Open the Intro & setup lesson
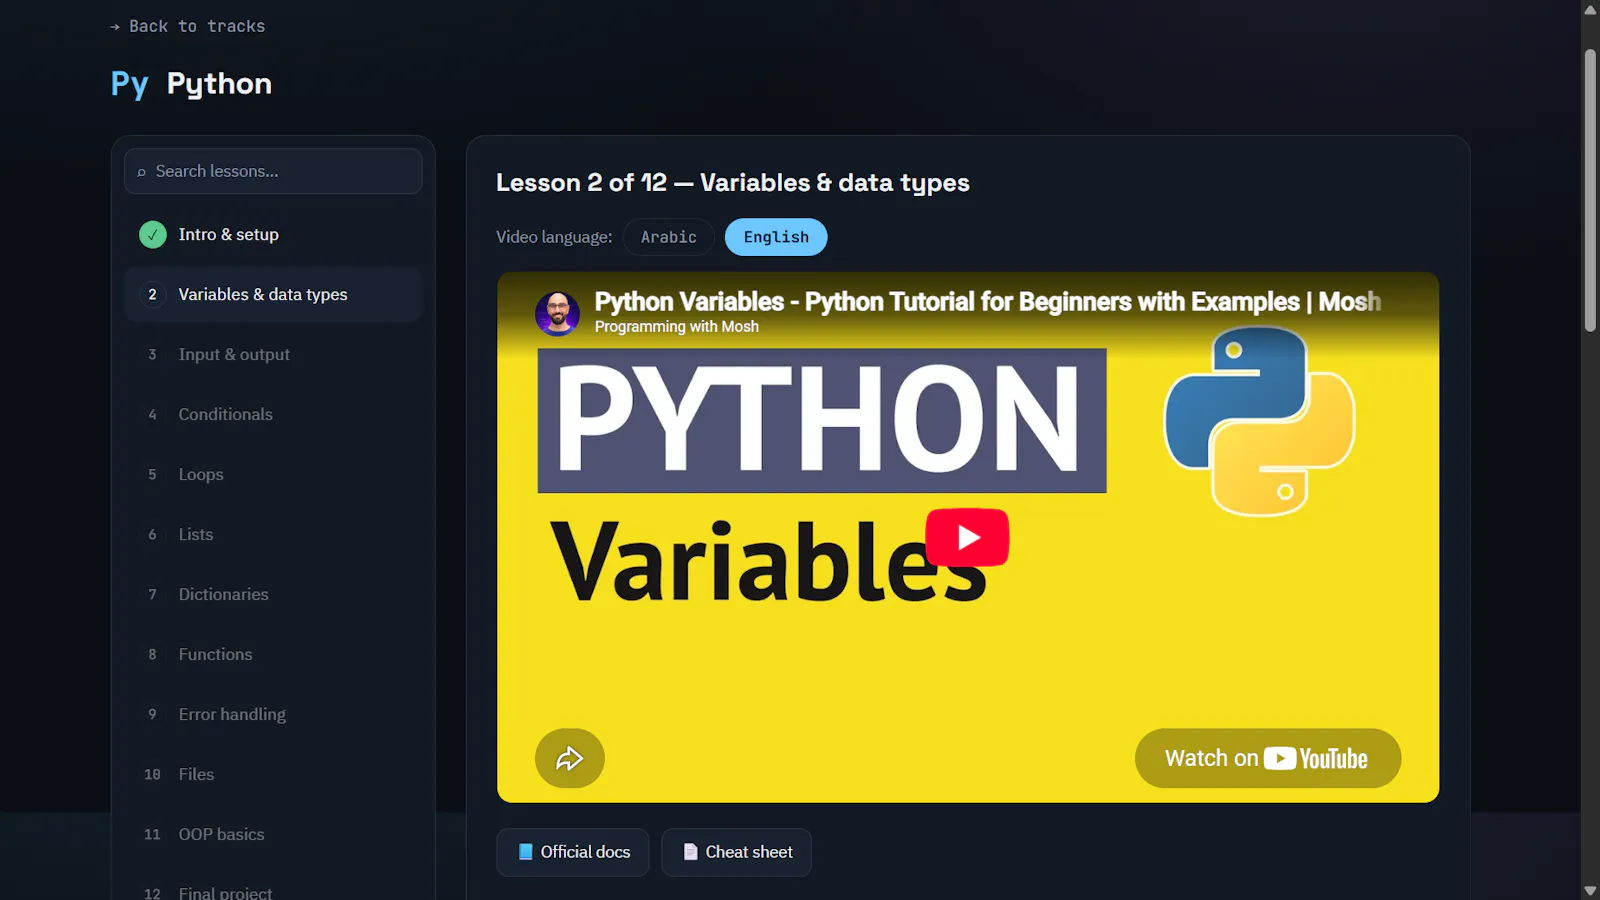Screen dimensions: 1600x900 tap(273, 234)
